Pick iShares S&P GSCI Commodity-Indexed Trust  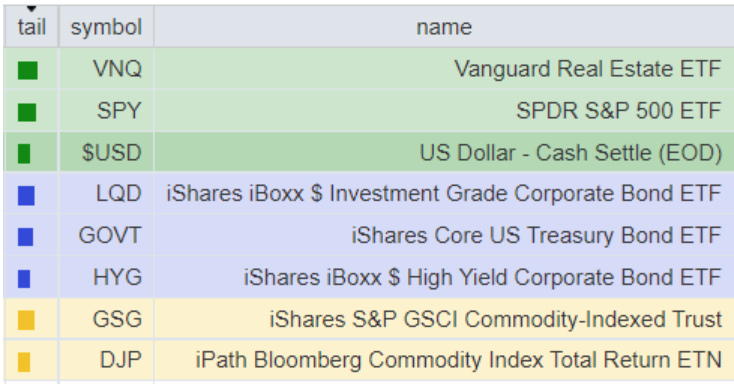[496, 319]
